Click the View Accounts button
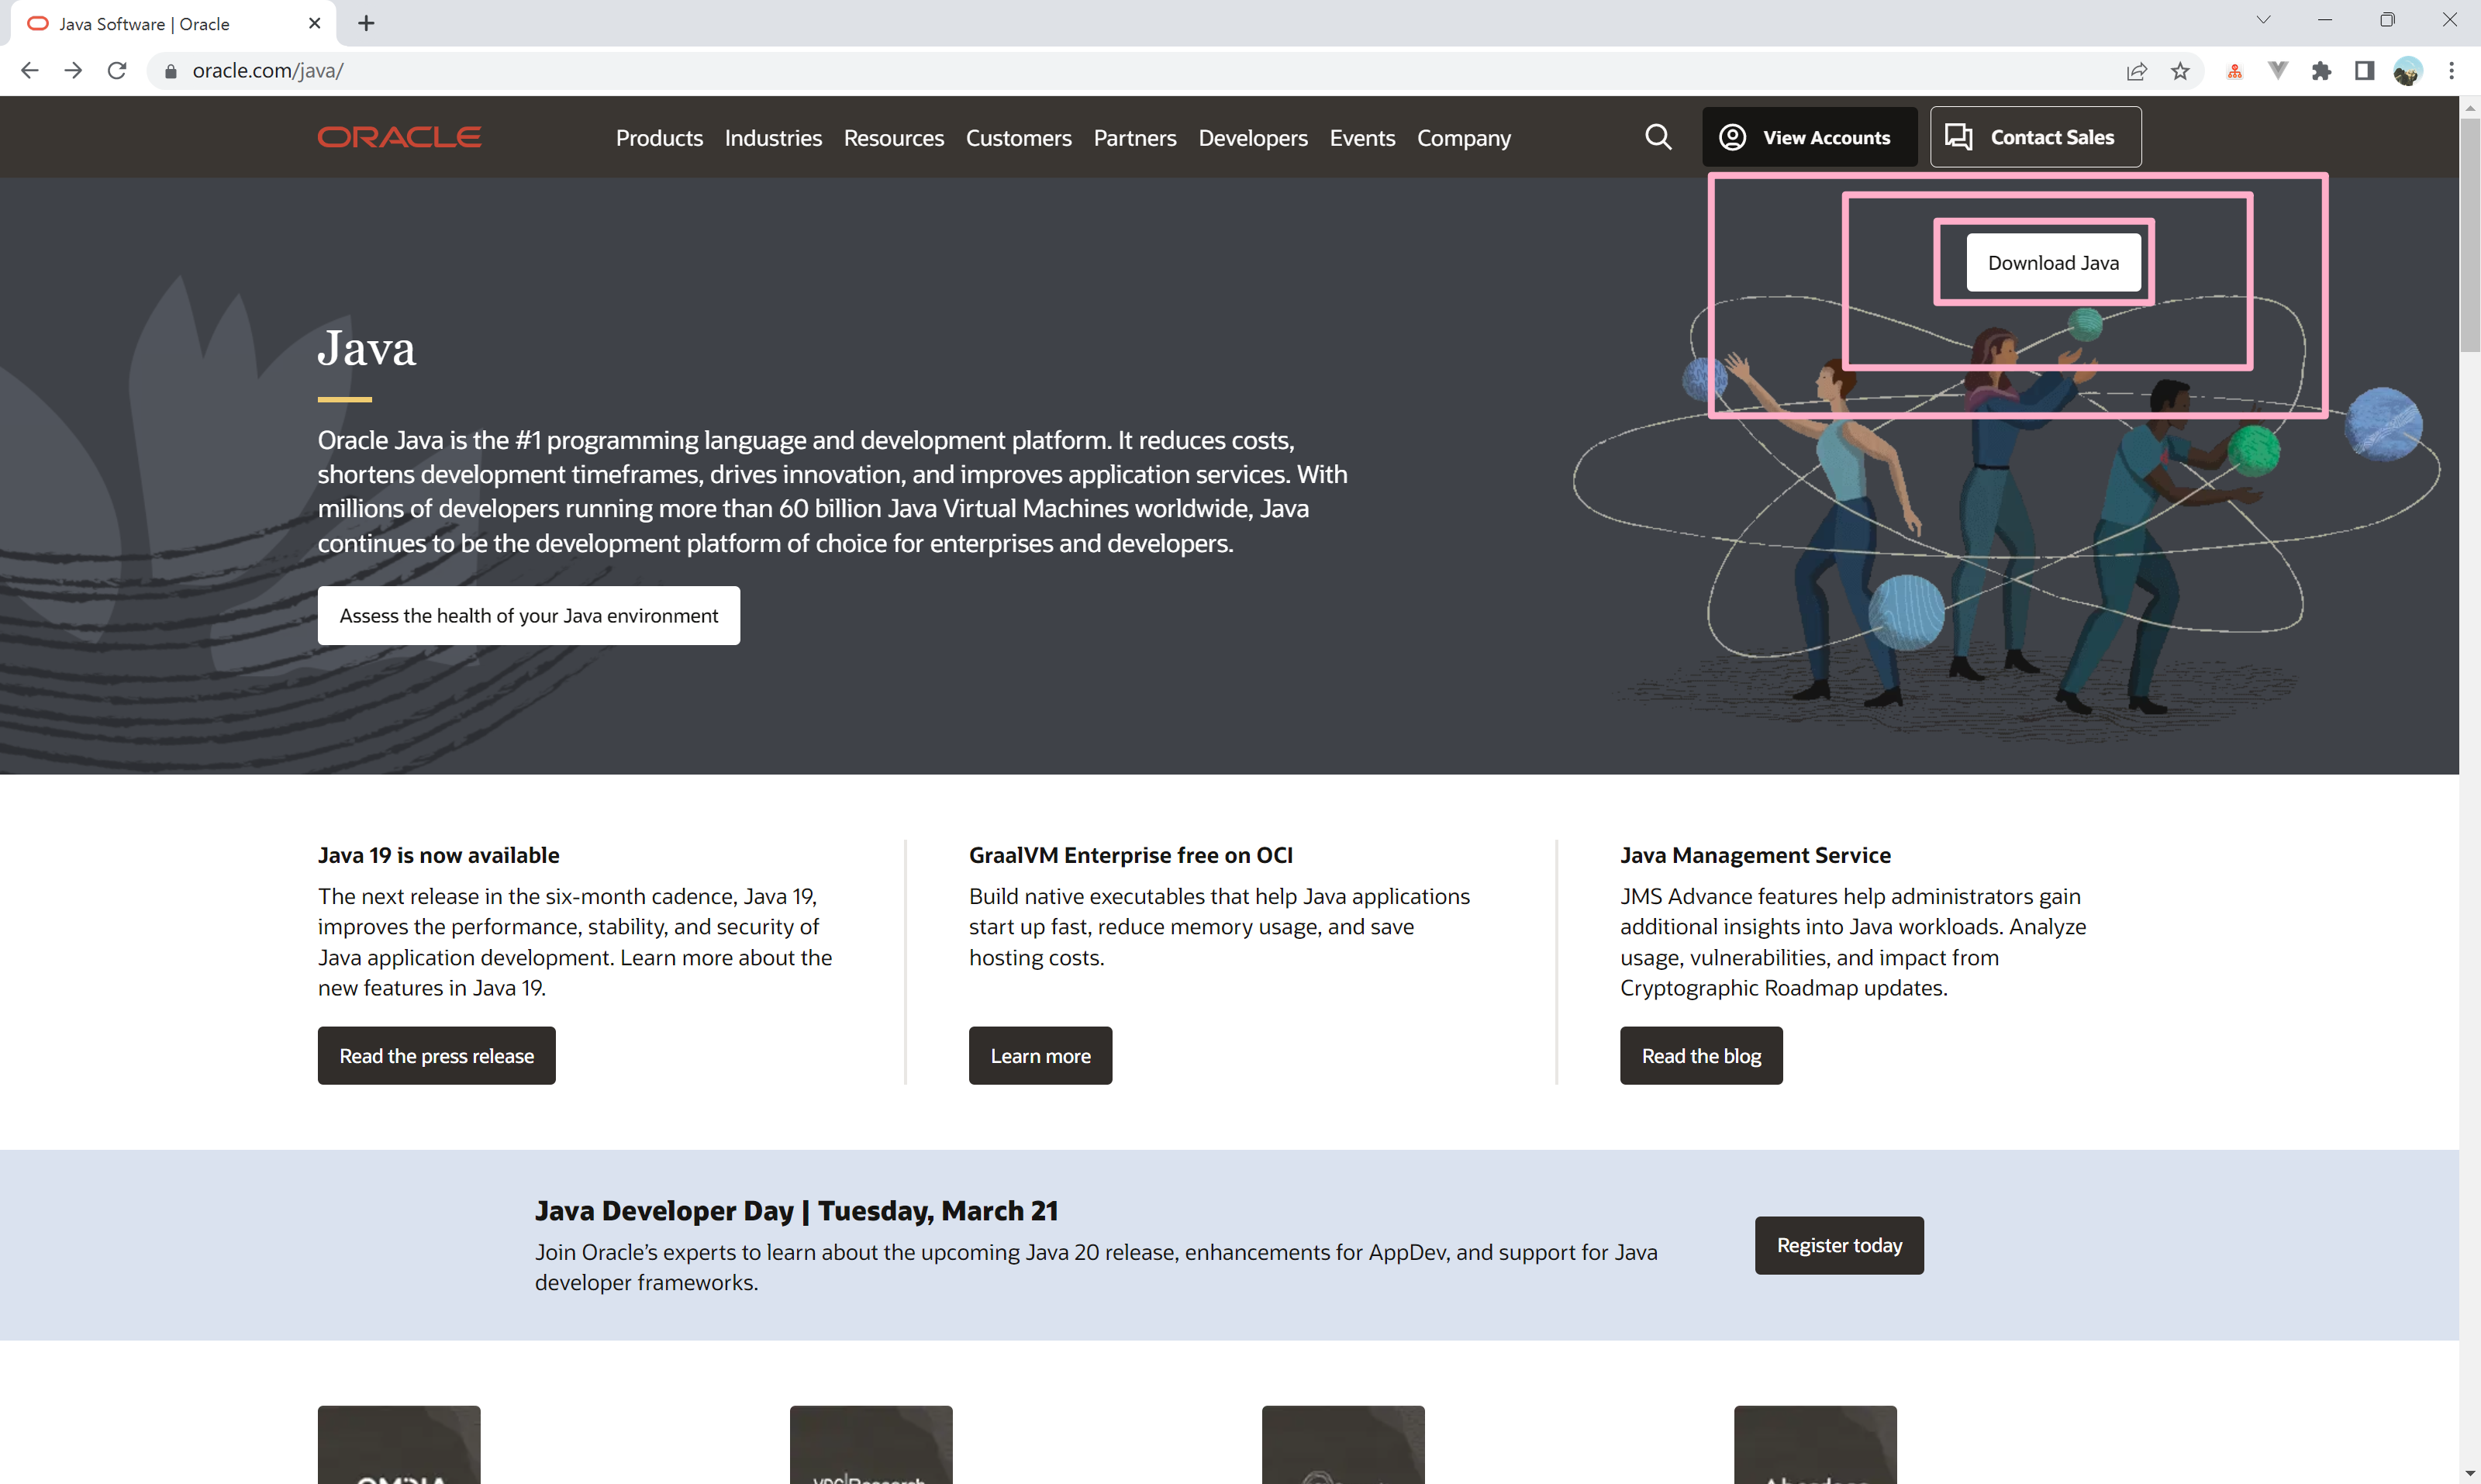This screenshot has height=1484, width=2481. tap(1809, 137)
